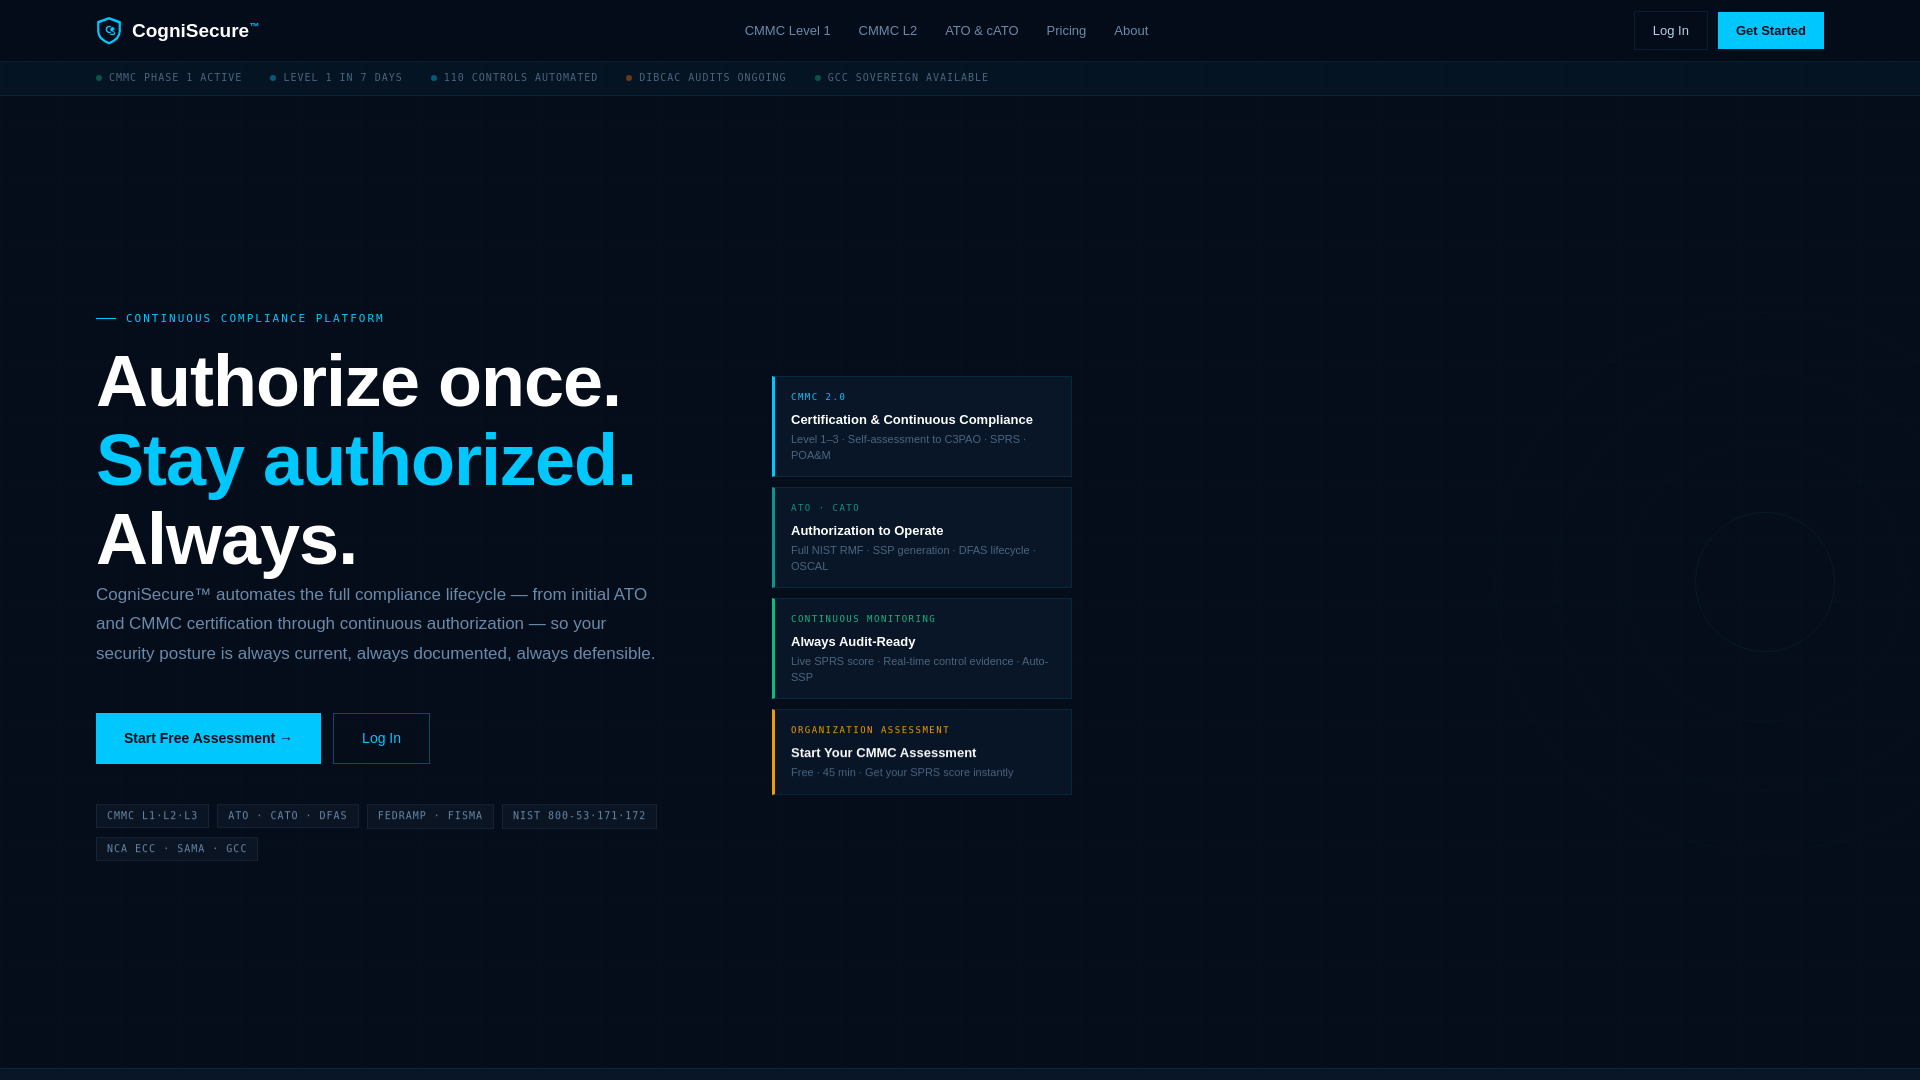Image resolution: width=1920 pixels, height=1080 pixels.
Task: Click the CMMC PHASE 1 ACTIVE status
Action: tap(169, 78)
